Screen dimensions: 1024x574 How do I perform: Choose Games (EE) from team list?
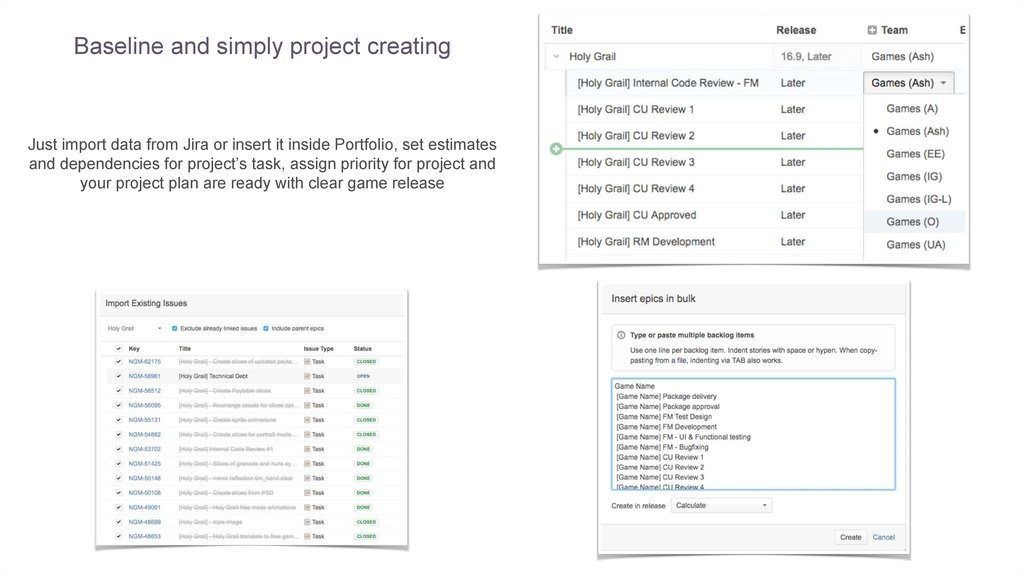point(915,154)
